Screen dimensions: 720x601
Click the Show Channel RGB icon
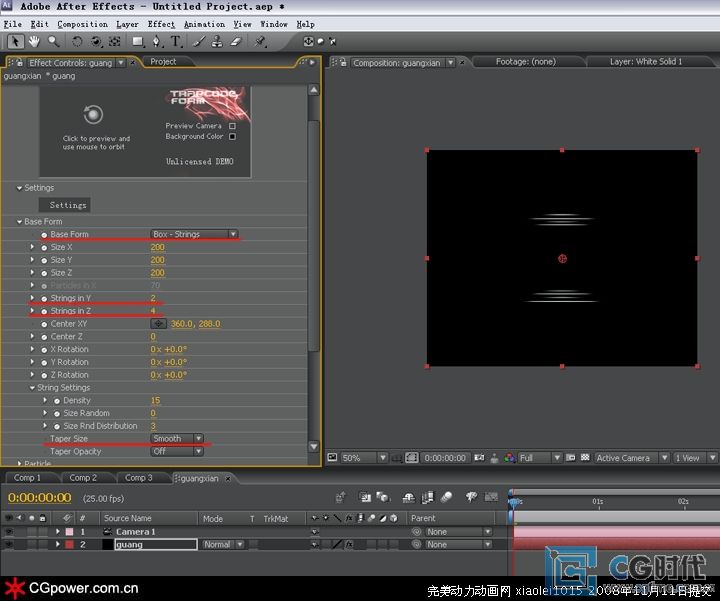[x=510, y=458]
